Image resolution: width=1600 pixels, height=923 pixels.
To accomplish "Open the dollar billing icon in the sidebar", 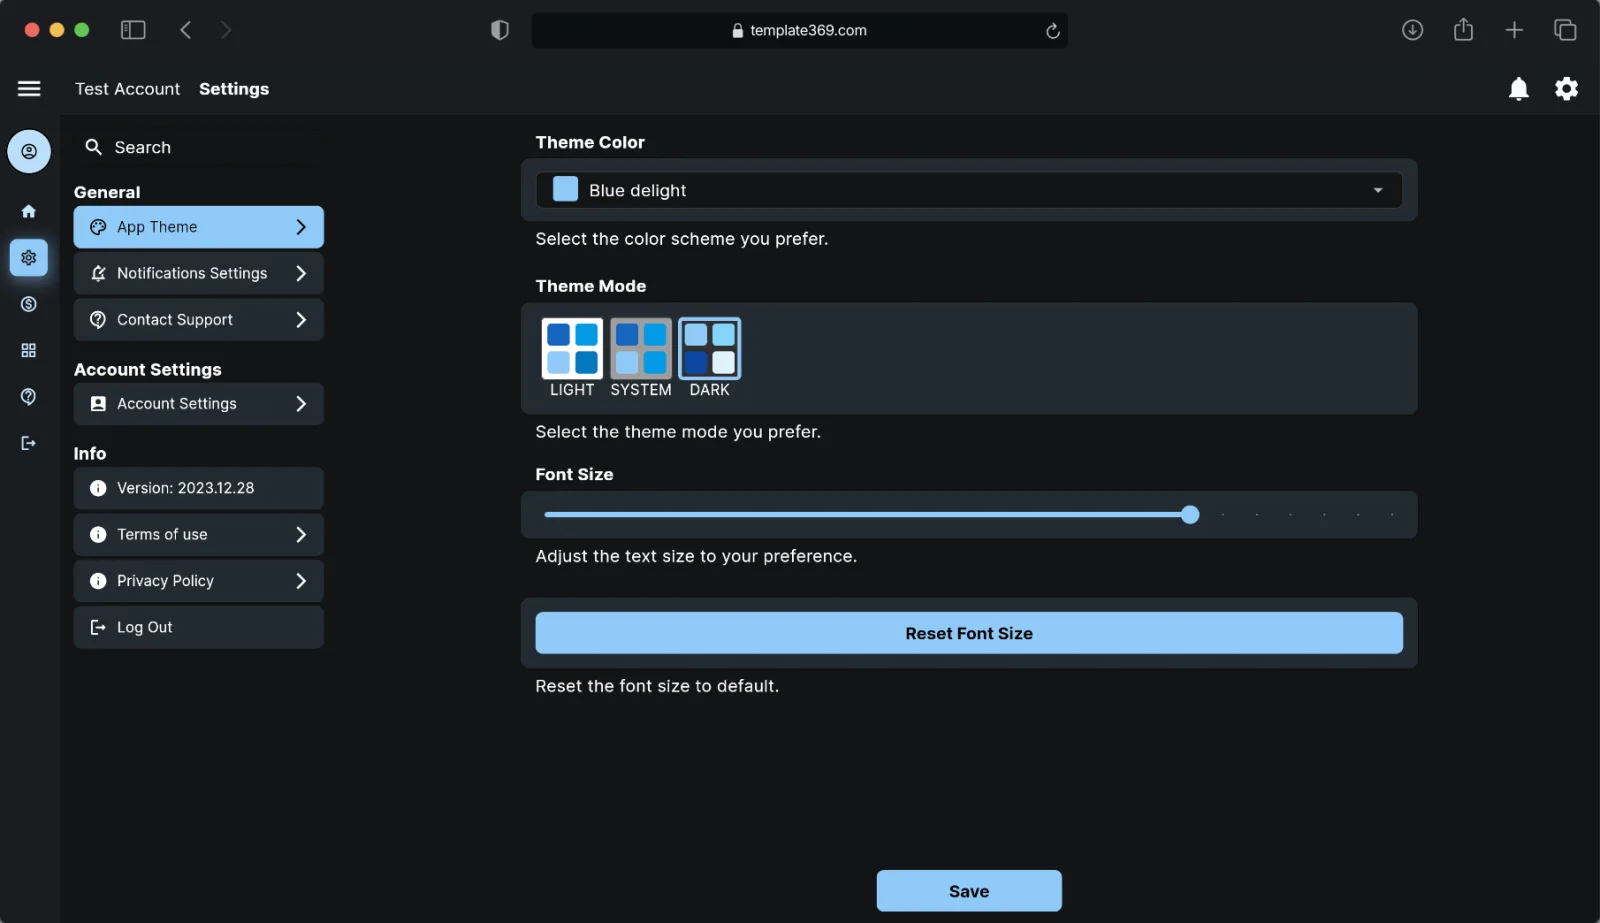I will (29, 304).
